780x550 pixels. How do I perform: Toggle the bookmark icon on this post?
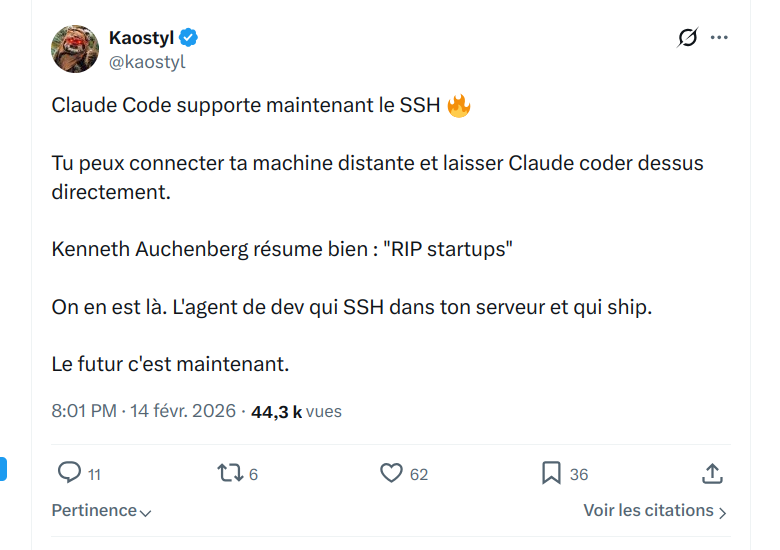click(x=551, y=473)
